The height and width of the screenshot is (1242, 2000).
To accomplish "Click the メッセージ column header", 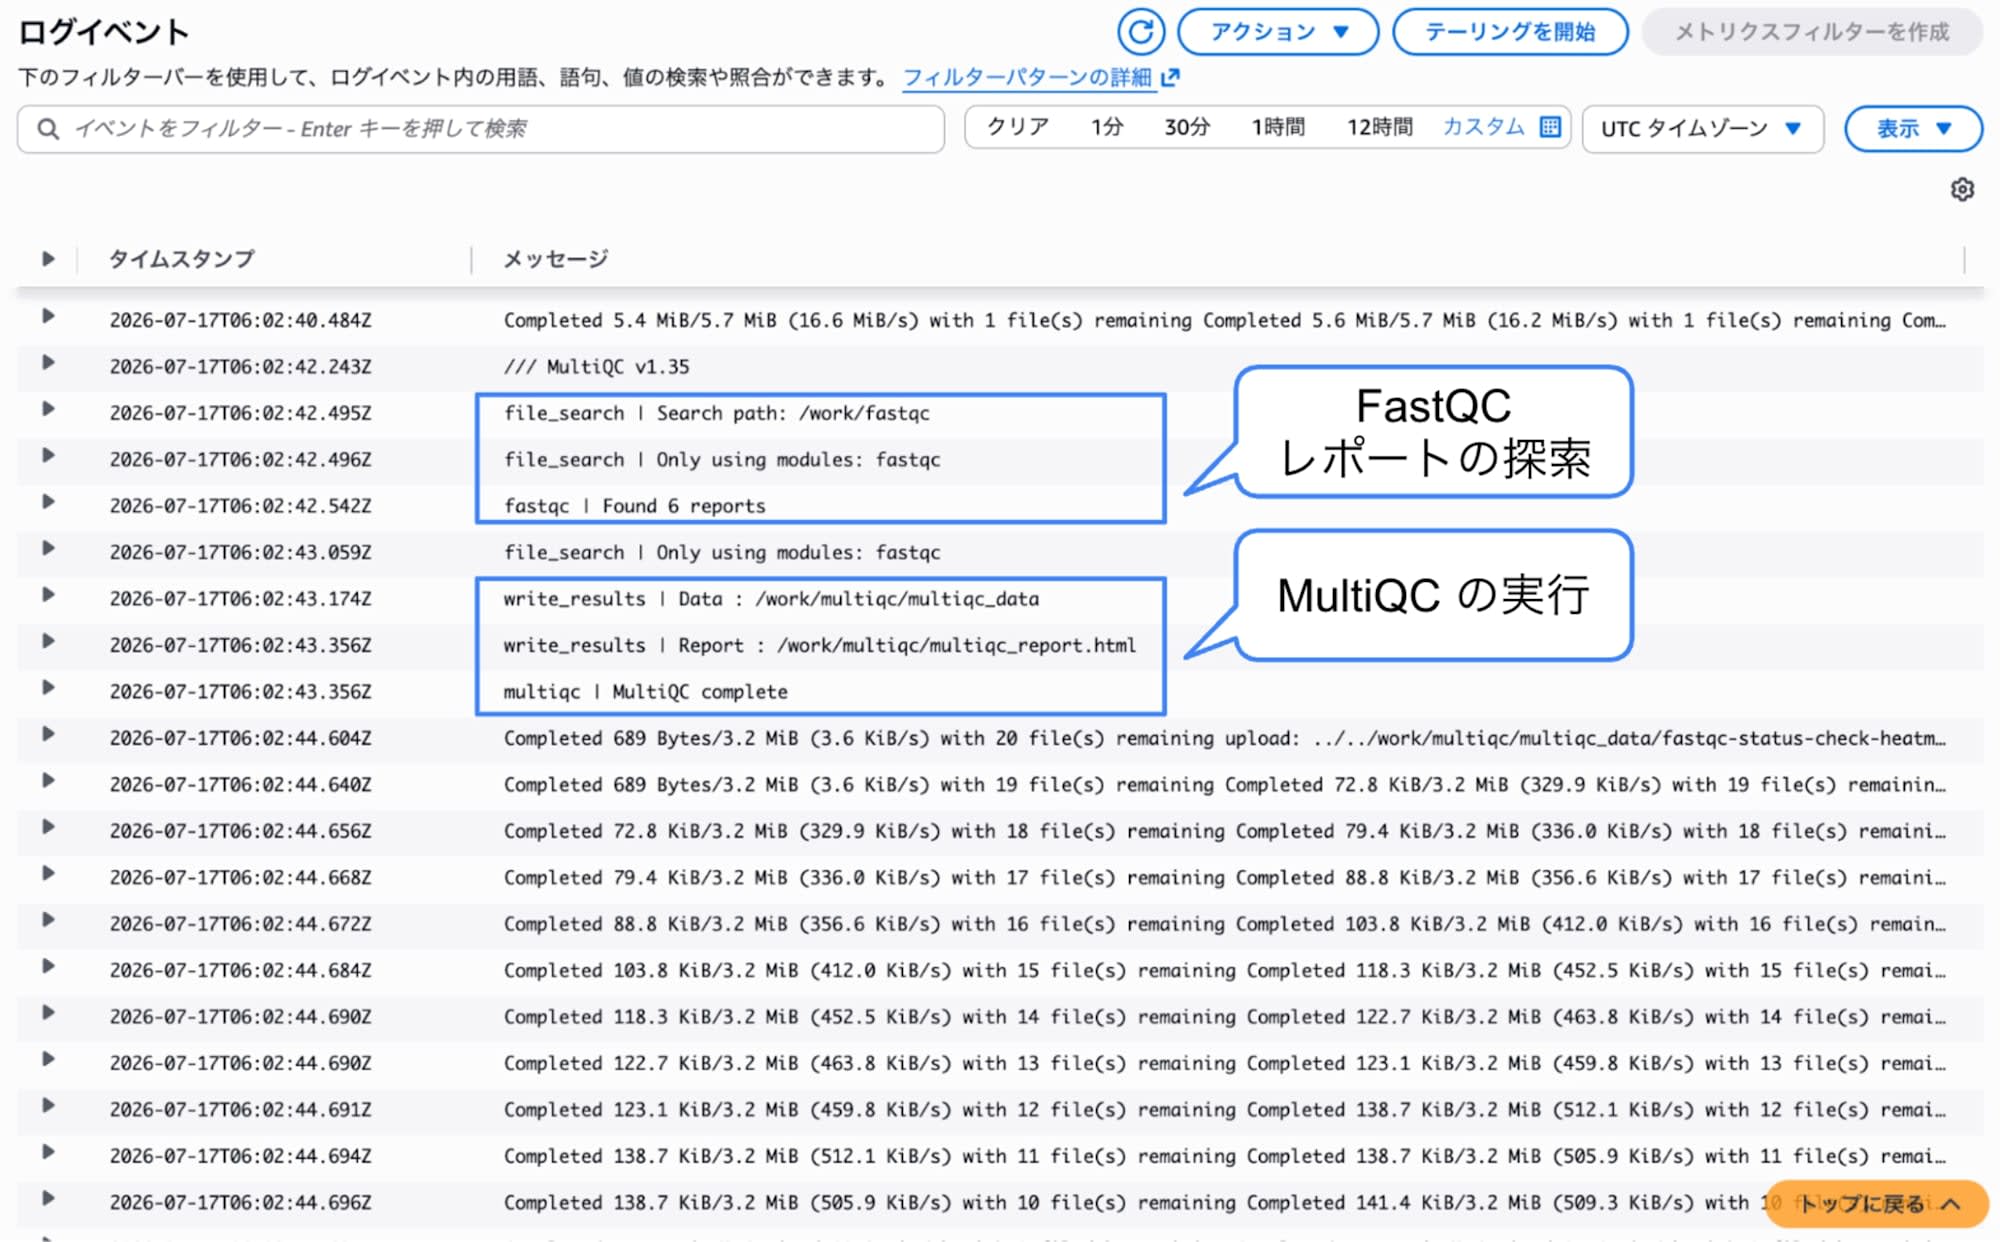I will (555, 259).
